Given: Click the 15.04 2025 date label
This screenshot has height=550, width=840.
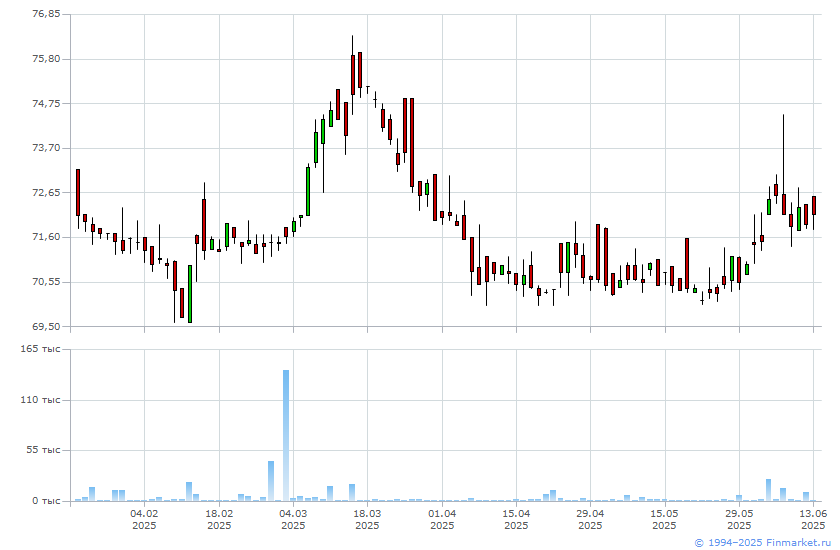Looking at the screenshot, I should pos(516,519).
